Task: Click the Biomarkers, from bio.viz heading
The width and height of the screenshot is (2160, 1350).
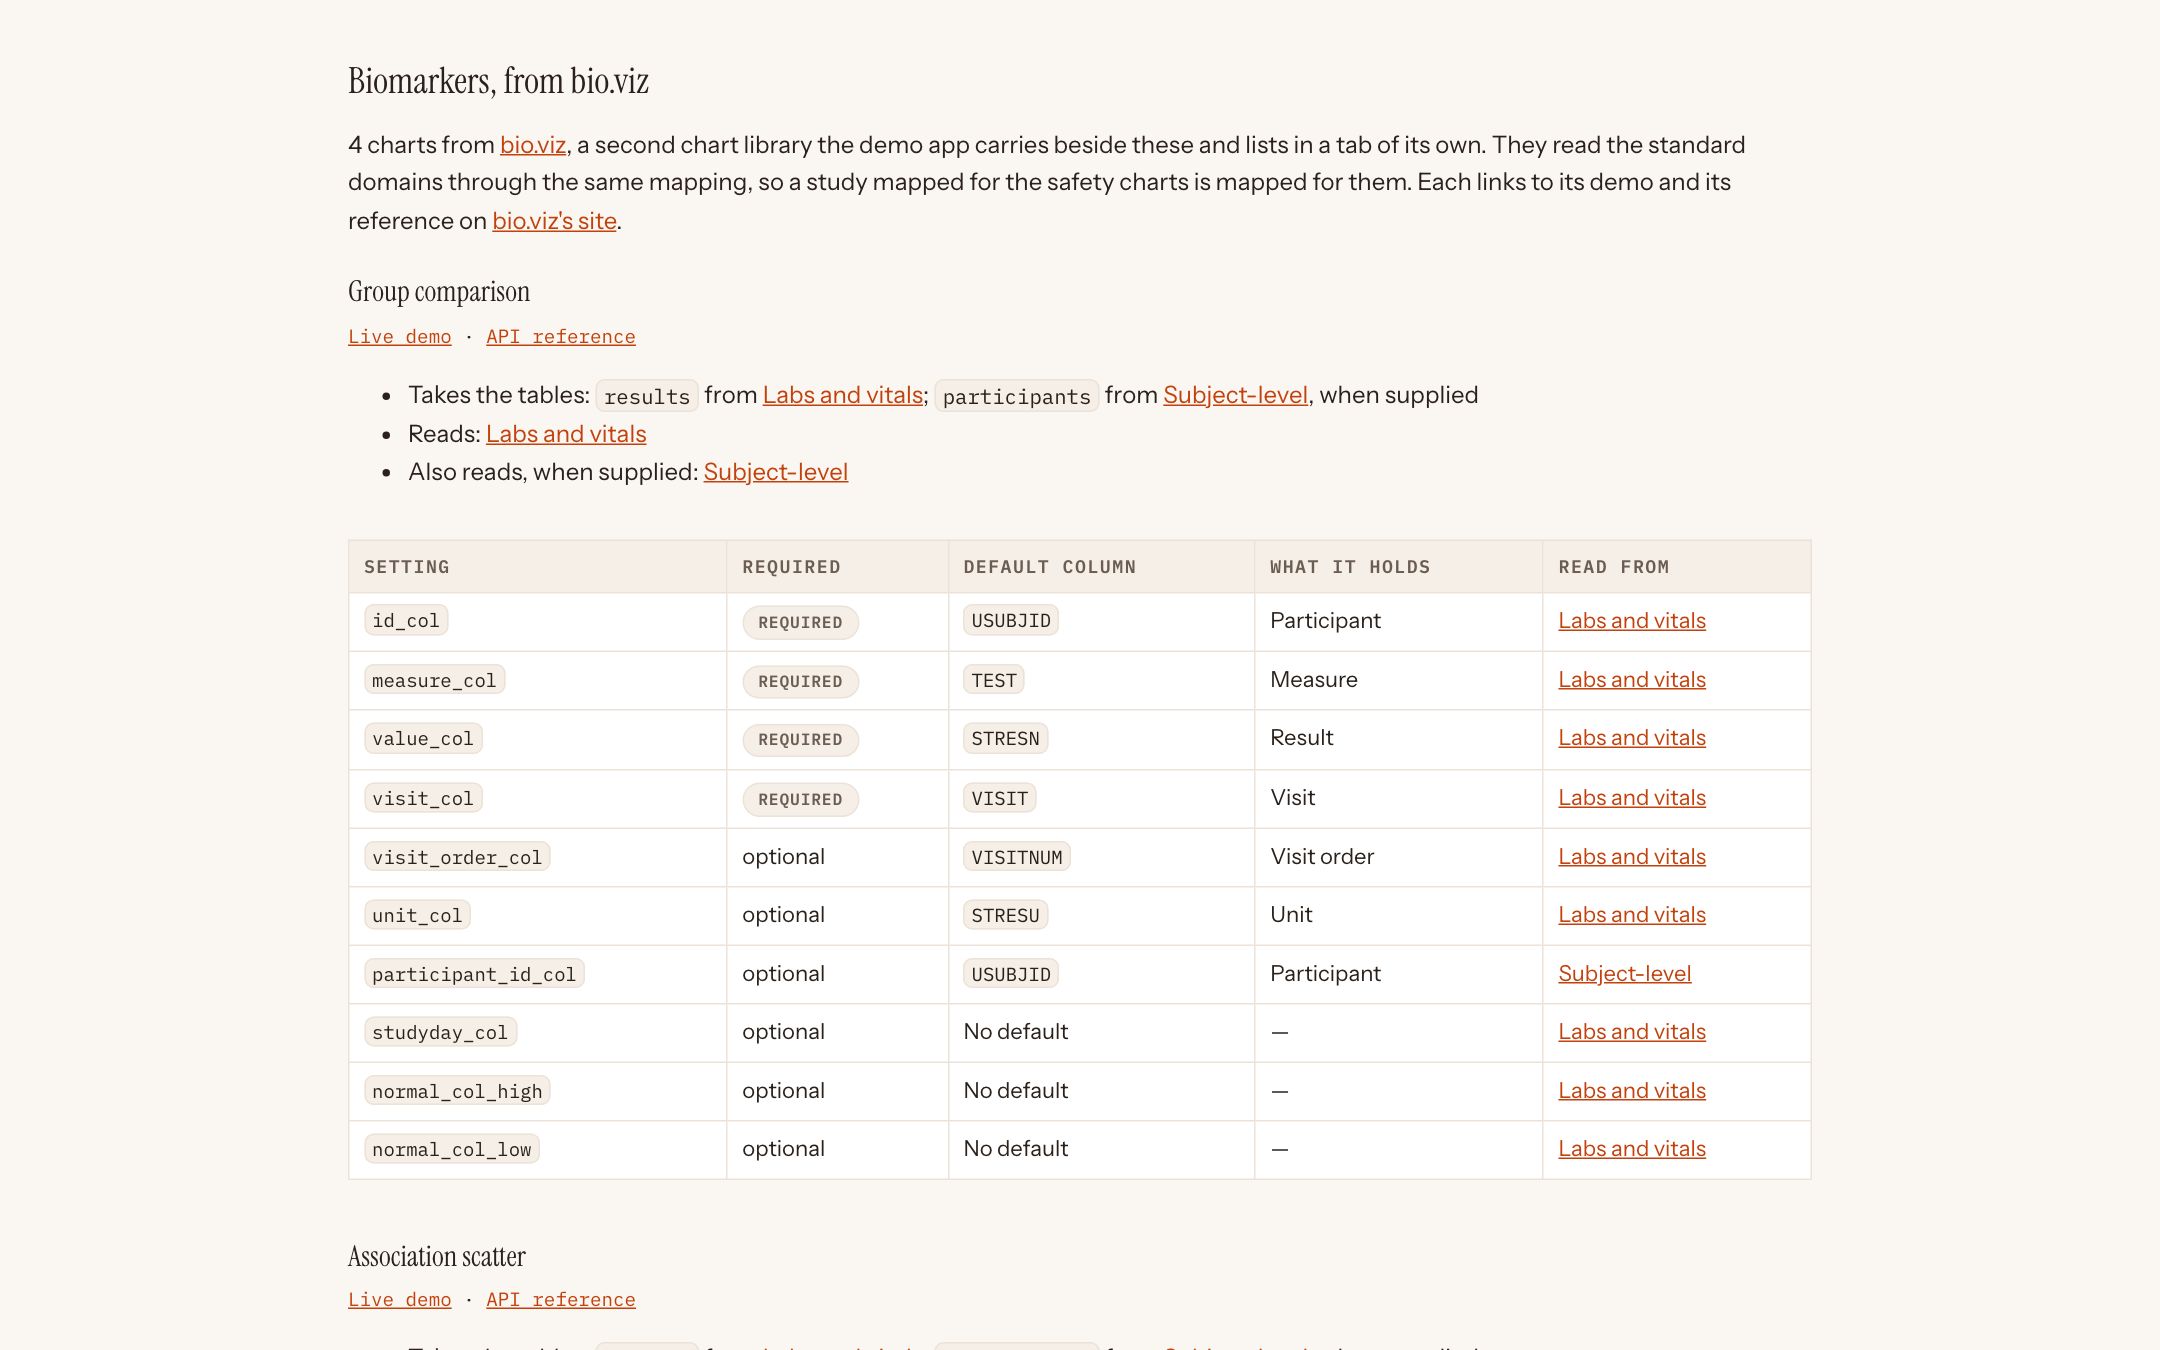Action: point(499,81)
